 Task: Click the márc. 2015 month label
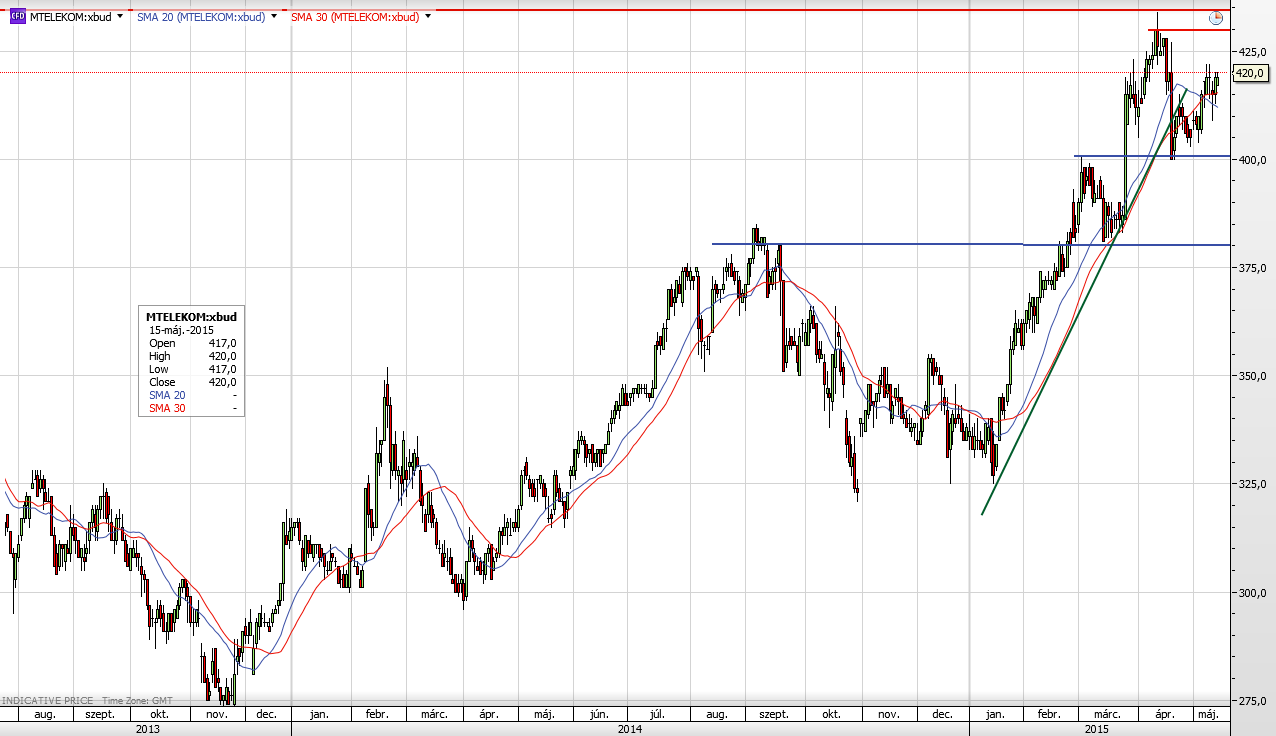(x=1107, y=715)
